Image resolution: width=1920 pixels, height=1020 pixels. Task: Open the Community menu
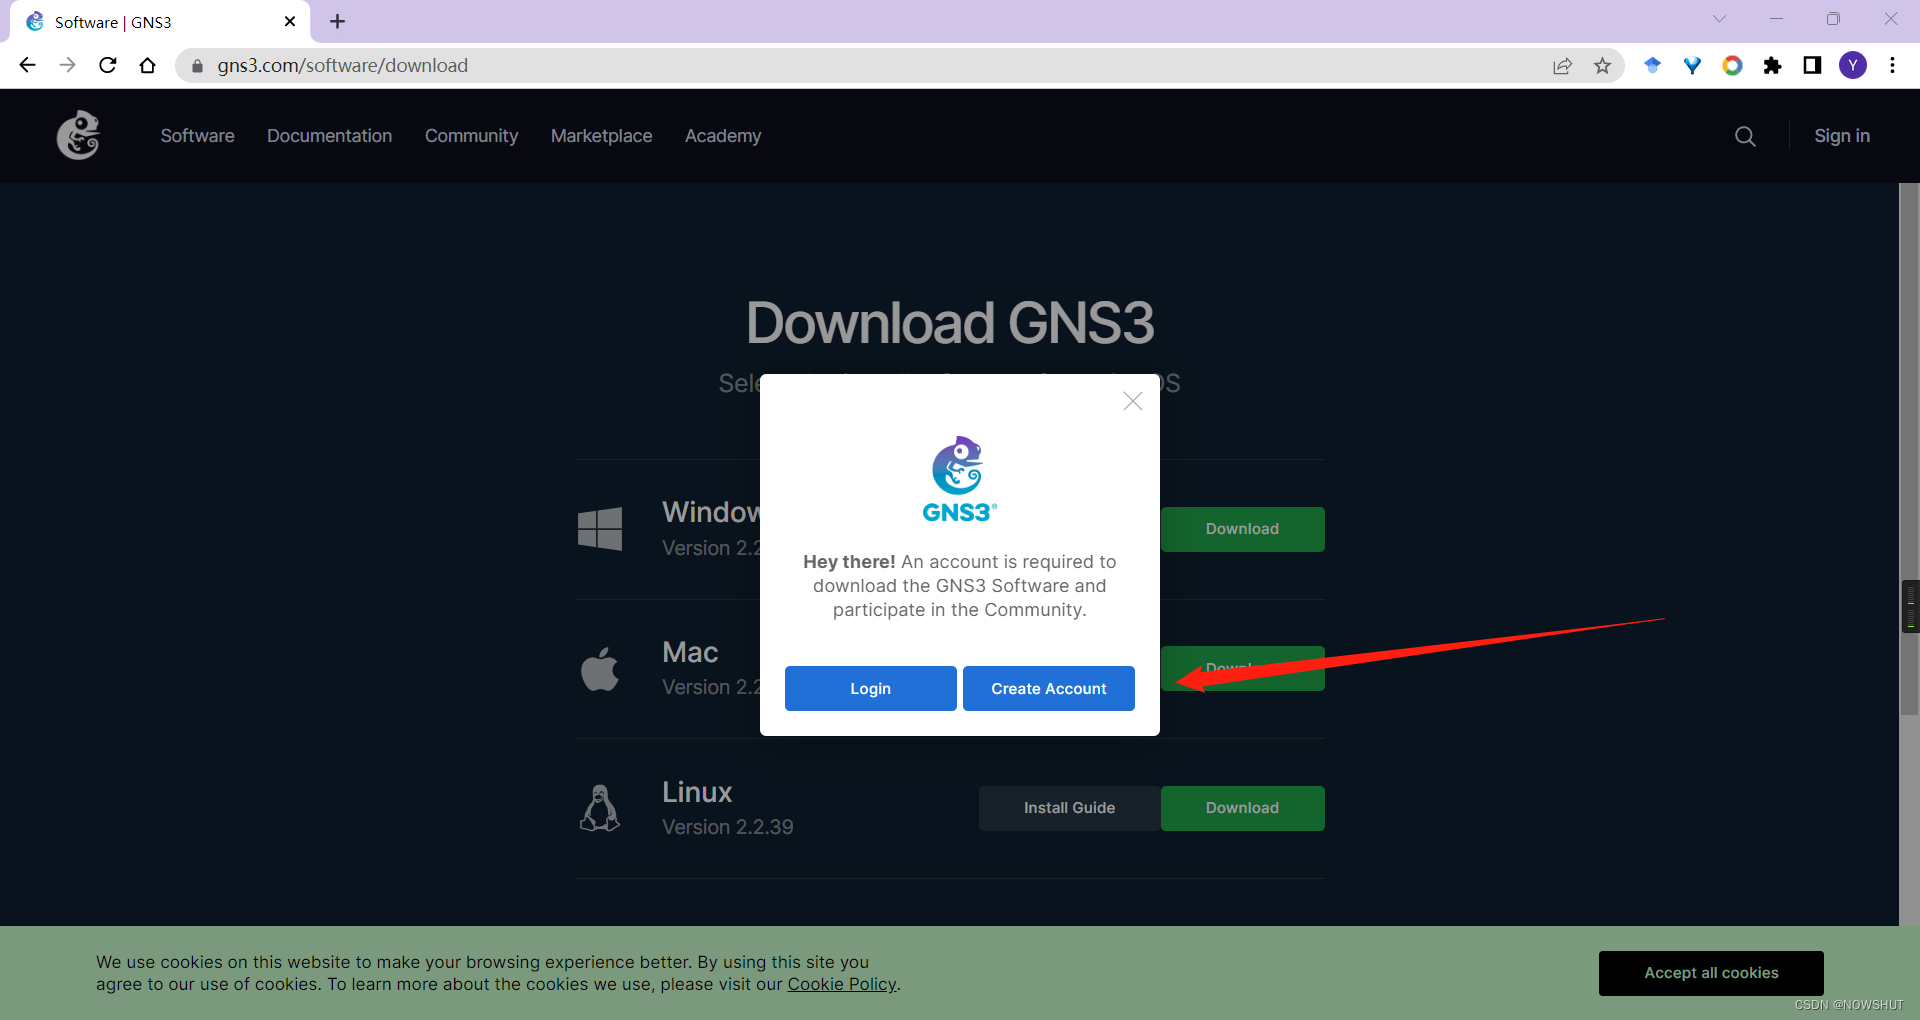click(471, 136)
